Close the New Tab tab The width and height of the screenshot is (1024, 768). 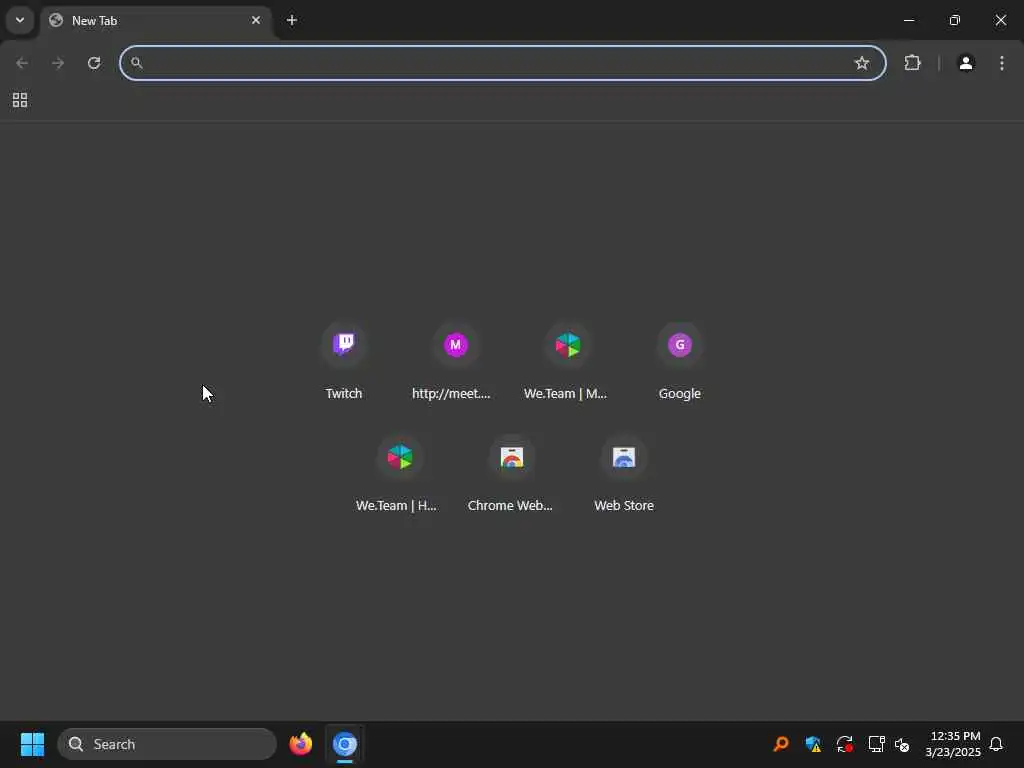coord(255,20)
